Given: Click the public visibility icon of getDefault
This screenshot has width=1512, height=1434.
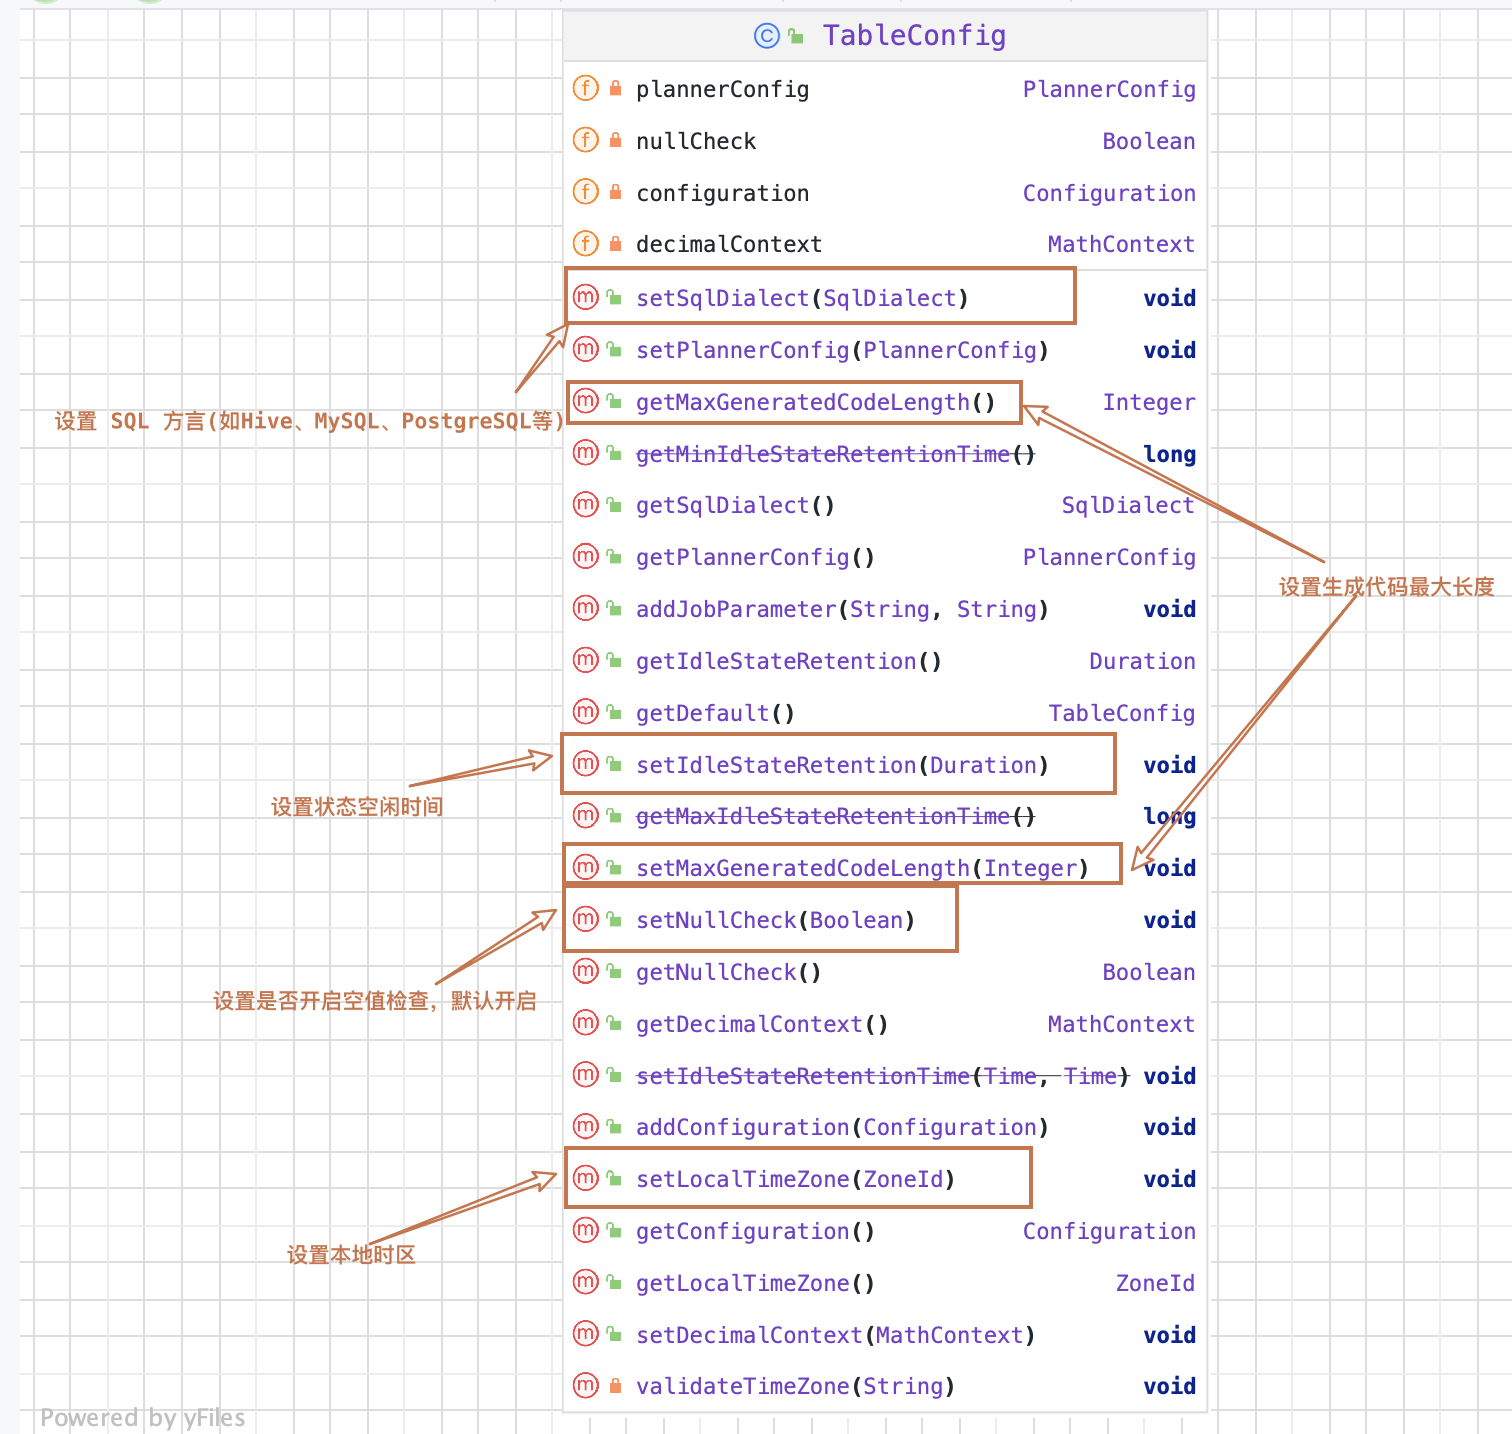Looking at the screenshot, I should pos(615,711).
